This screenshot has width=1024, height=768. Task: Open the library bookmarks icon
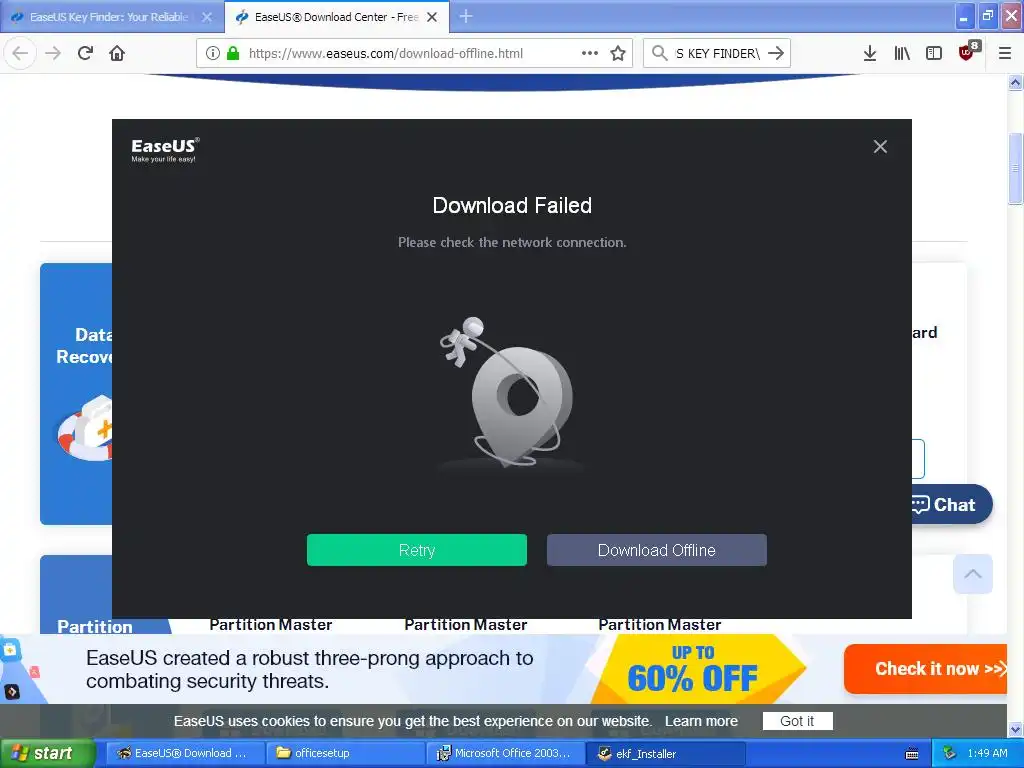tap(902, 53)
